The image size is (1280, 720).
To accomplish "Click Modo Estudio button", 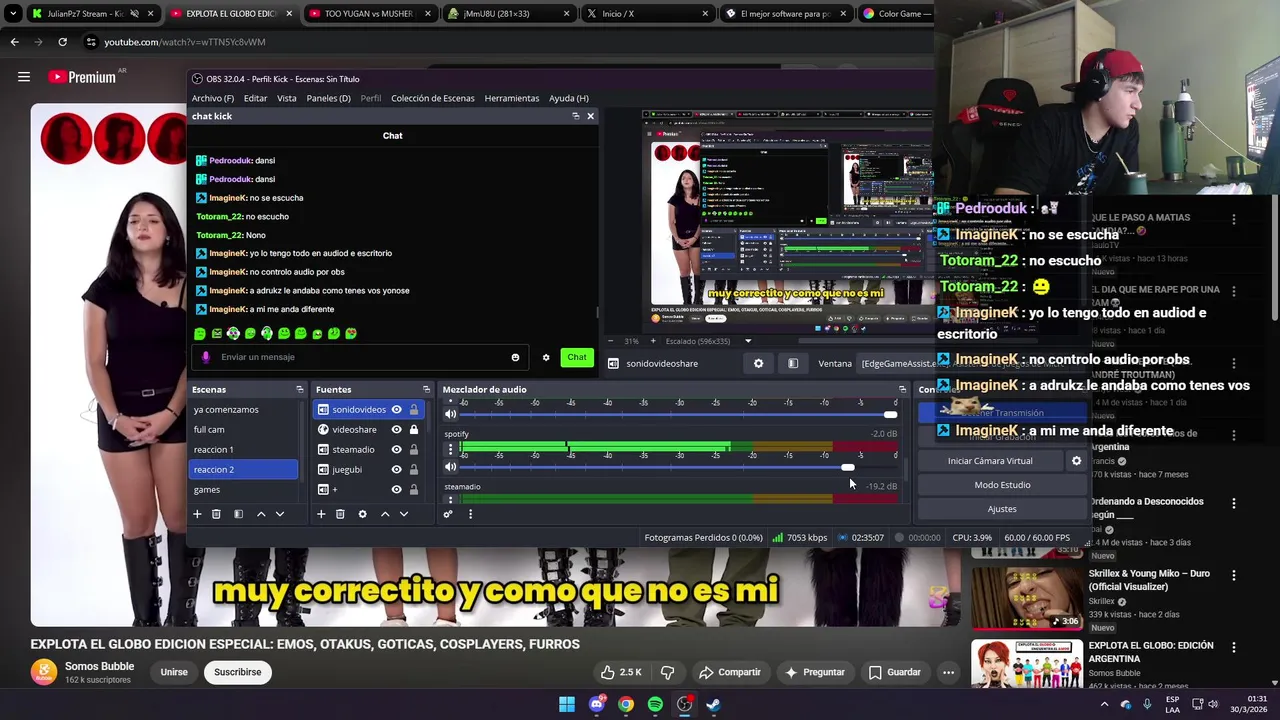I will point(1002,485).
